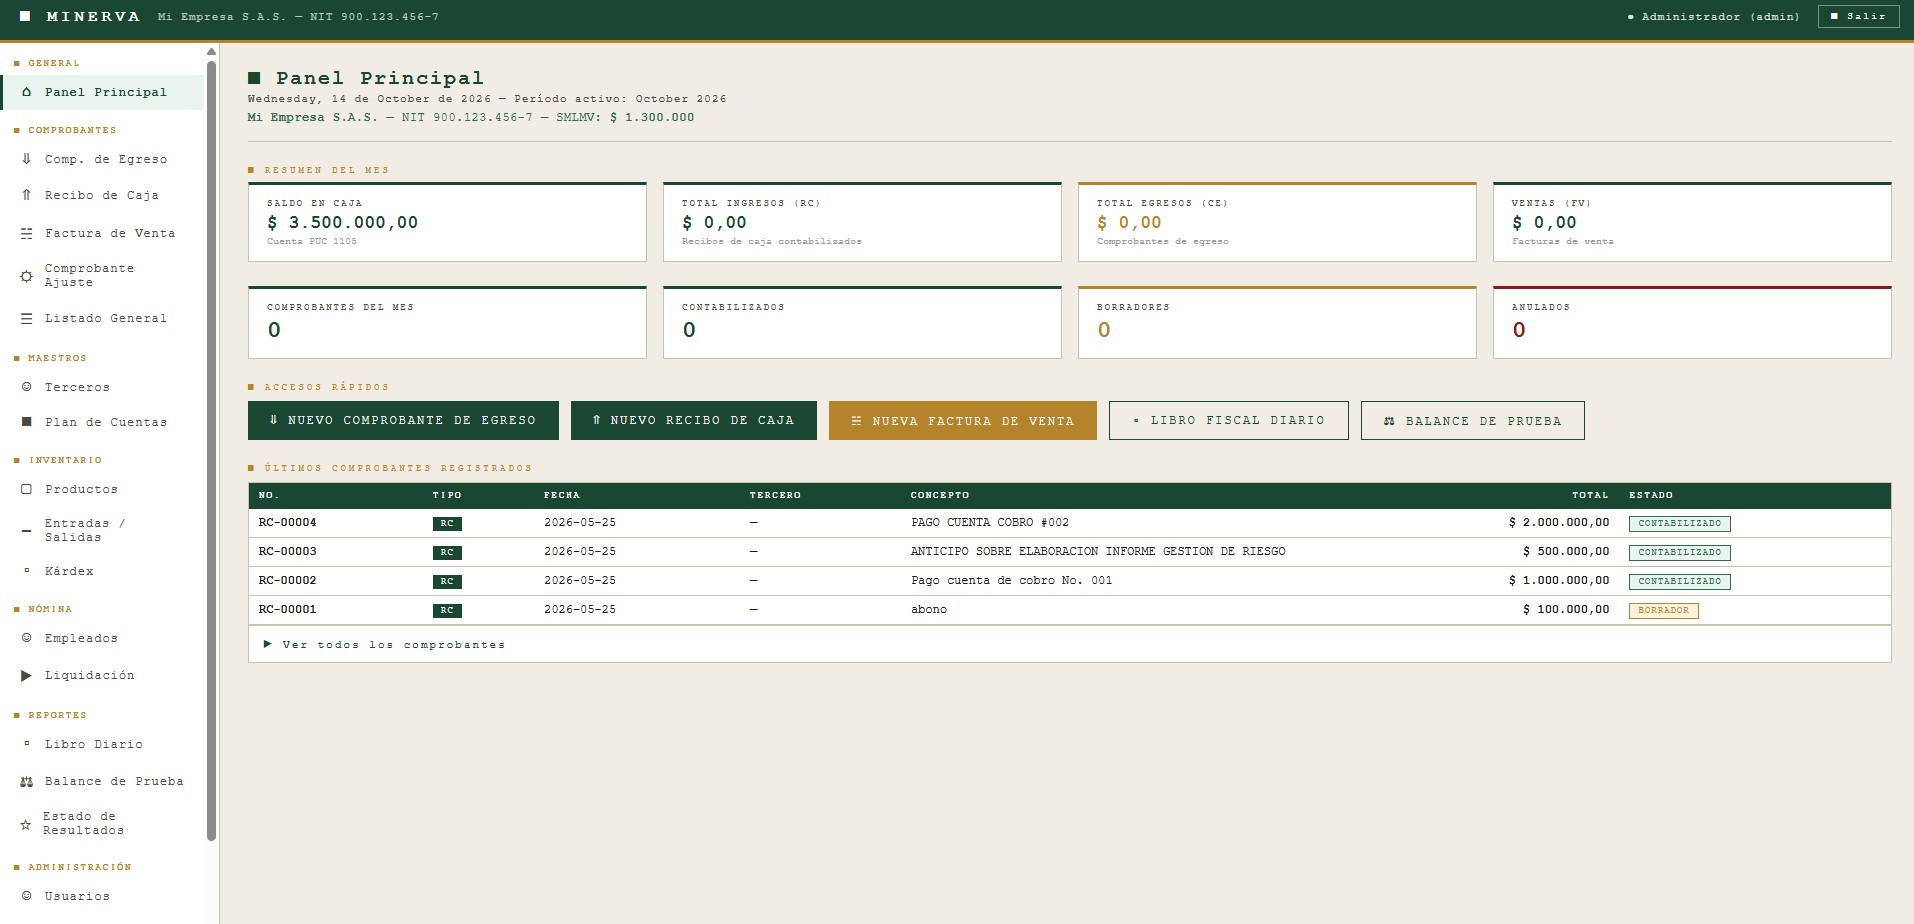This screenshot has height=924, width=1914.
Task: Click Balance de Prueba quick access button
Action: 1473,421
